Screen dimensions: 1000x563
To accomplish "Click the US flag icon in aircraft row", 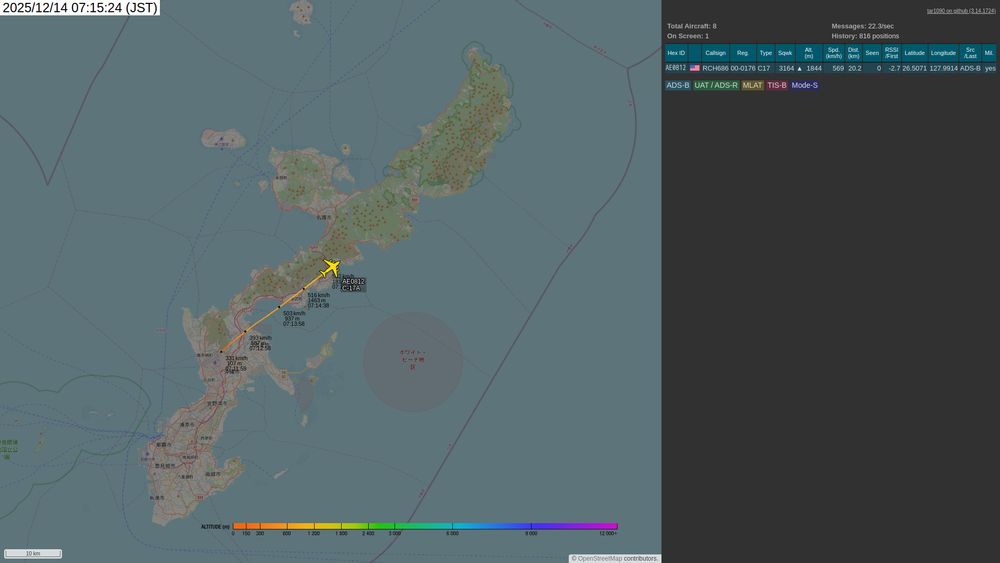I will click(x=695, y=68).
